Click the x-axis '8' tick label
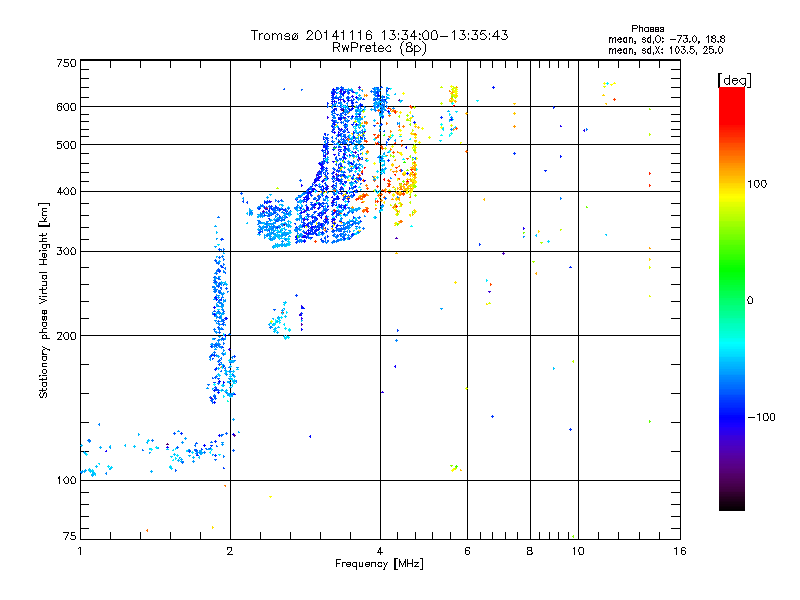 [530, 551]
